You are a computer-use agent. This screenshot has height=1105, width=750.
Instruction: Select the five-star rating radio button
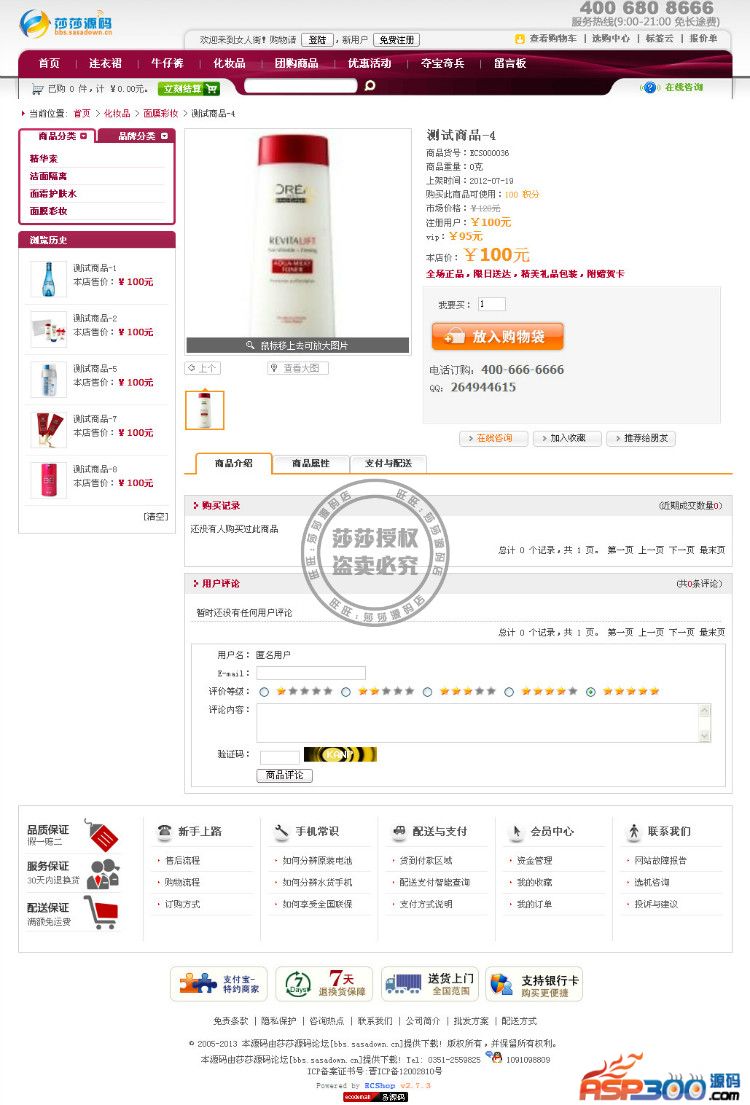pyautogui.click(x=591, y=692)
